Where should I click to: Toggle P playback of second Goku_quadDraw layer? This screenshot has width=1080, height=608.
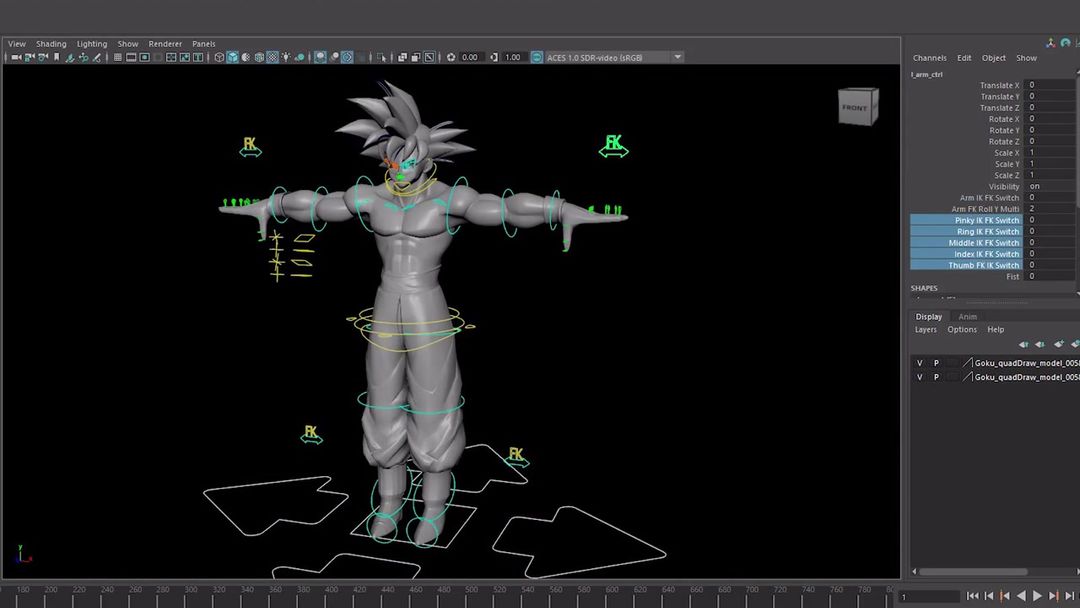tap(936, 377)
